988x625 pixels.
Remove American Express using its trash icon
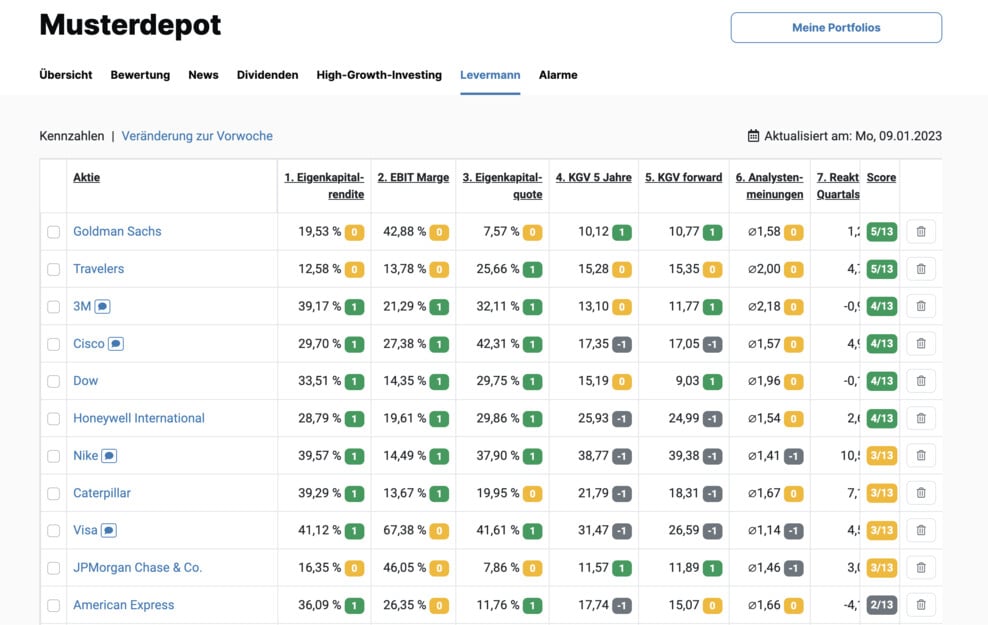[921, 605]
